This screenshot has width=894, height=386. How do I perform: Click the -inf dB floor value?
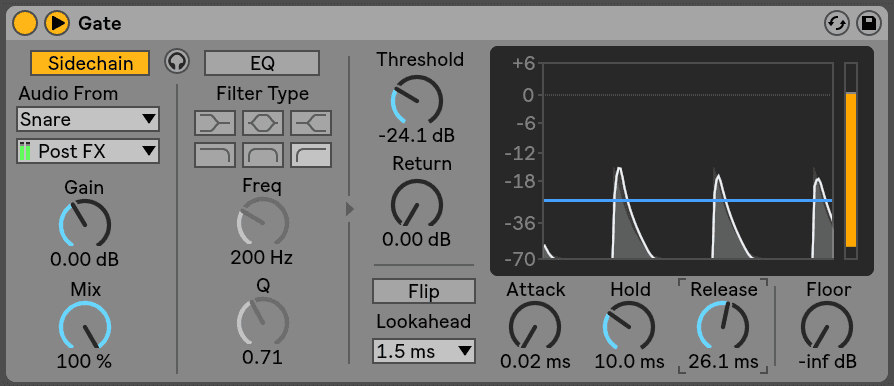tap(827, 361)
